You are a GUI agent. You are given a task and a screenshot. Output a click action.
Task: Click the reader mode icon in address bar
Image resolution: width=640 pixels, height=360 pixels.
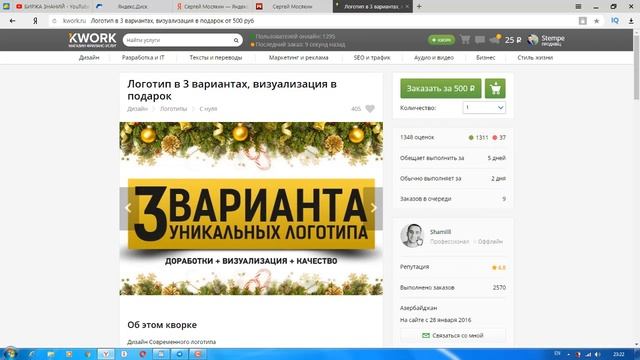click(582, 21)
